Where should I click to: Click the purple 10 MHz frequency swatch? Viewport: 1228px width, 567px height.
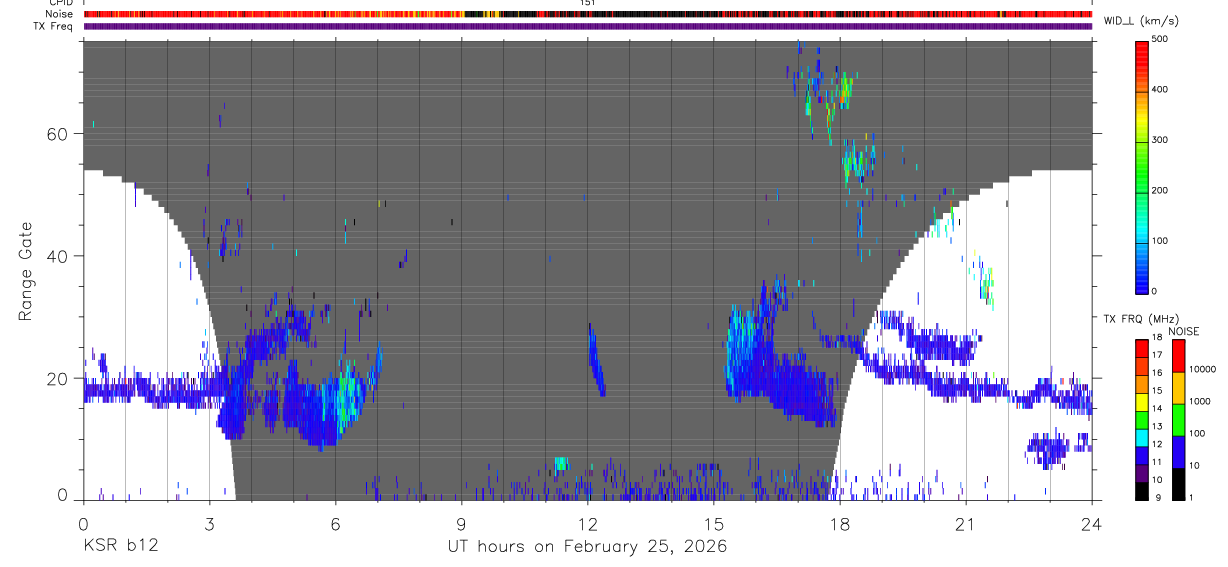click(1143, 473)
